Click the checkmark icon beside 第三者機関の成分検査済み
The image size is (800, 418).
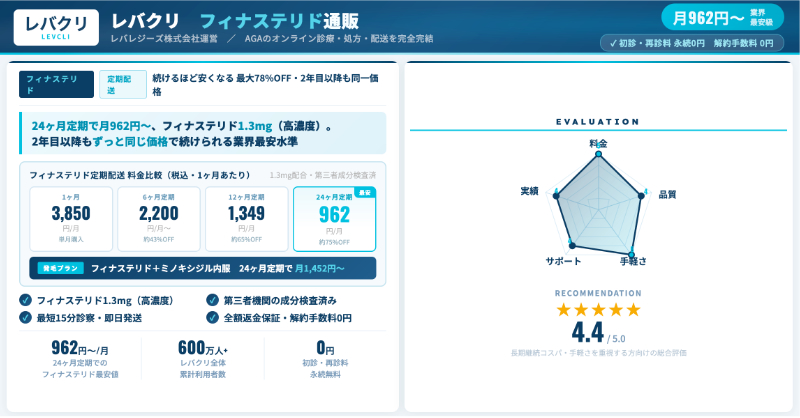click(212, 300)
